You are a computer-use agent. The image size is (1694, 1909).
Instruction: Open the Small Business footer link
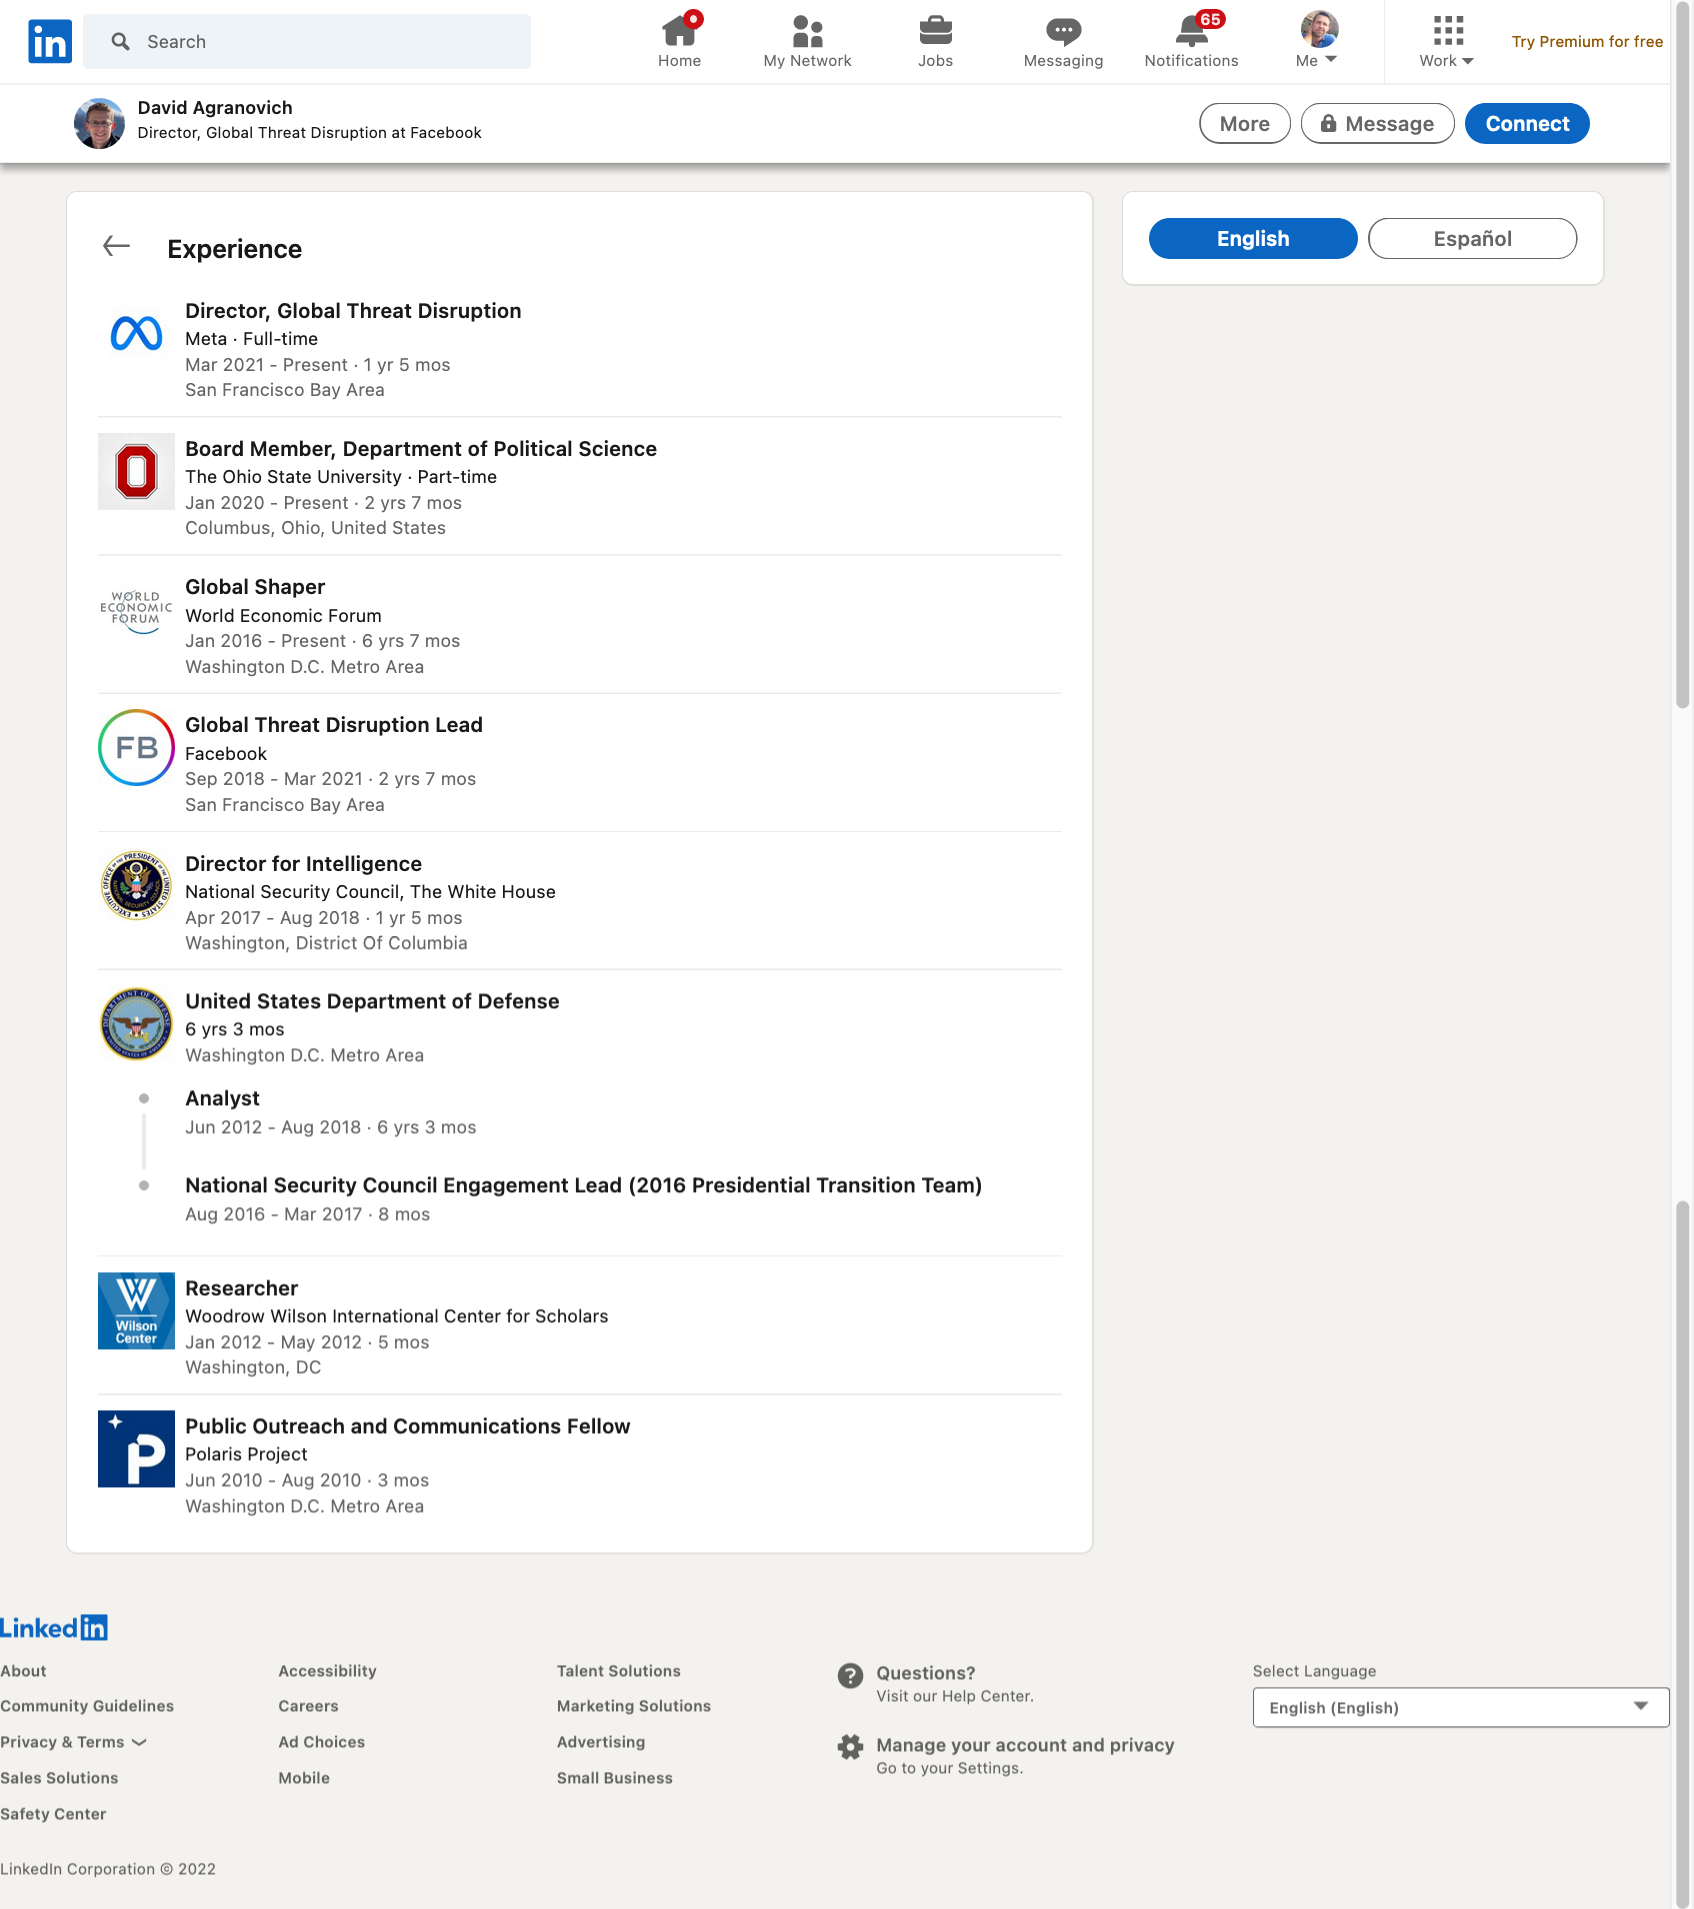point(614,1778)
